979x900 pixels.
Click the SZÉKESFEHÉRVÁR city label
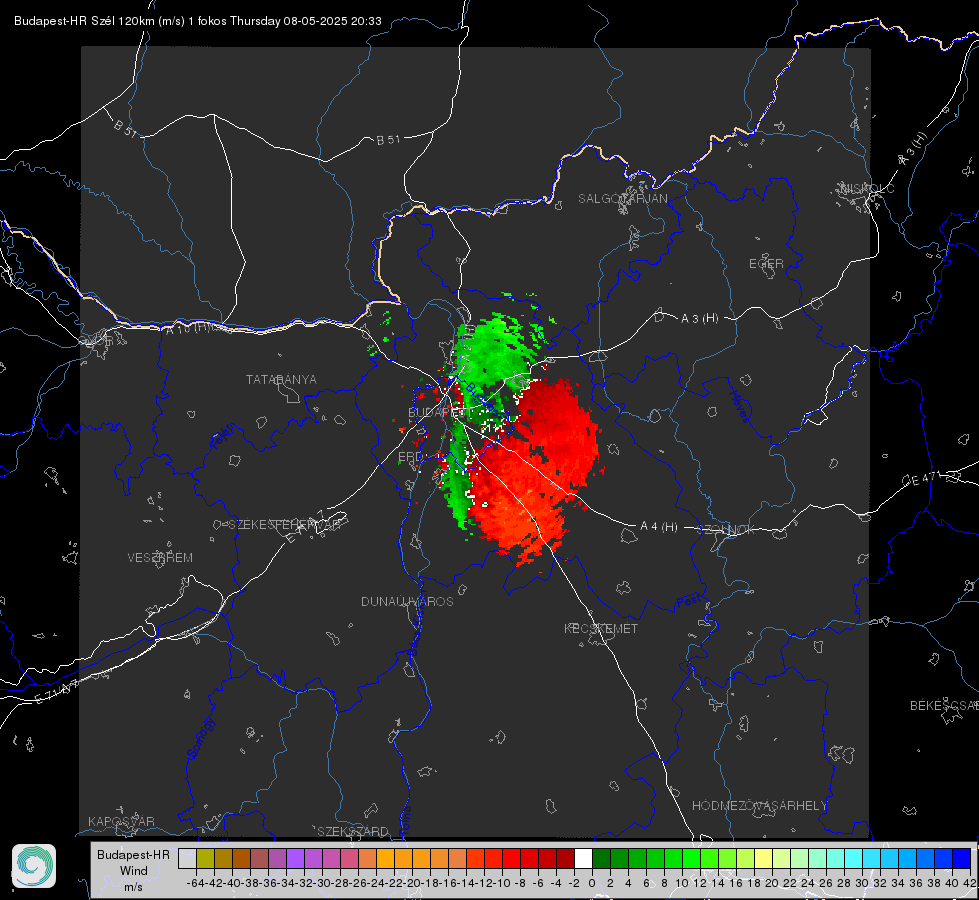click(x=285, y=525)
